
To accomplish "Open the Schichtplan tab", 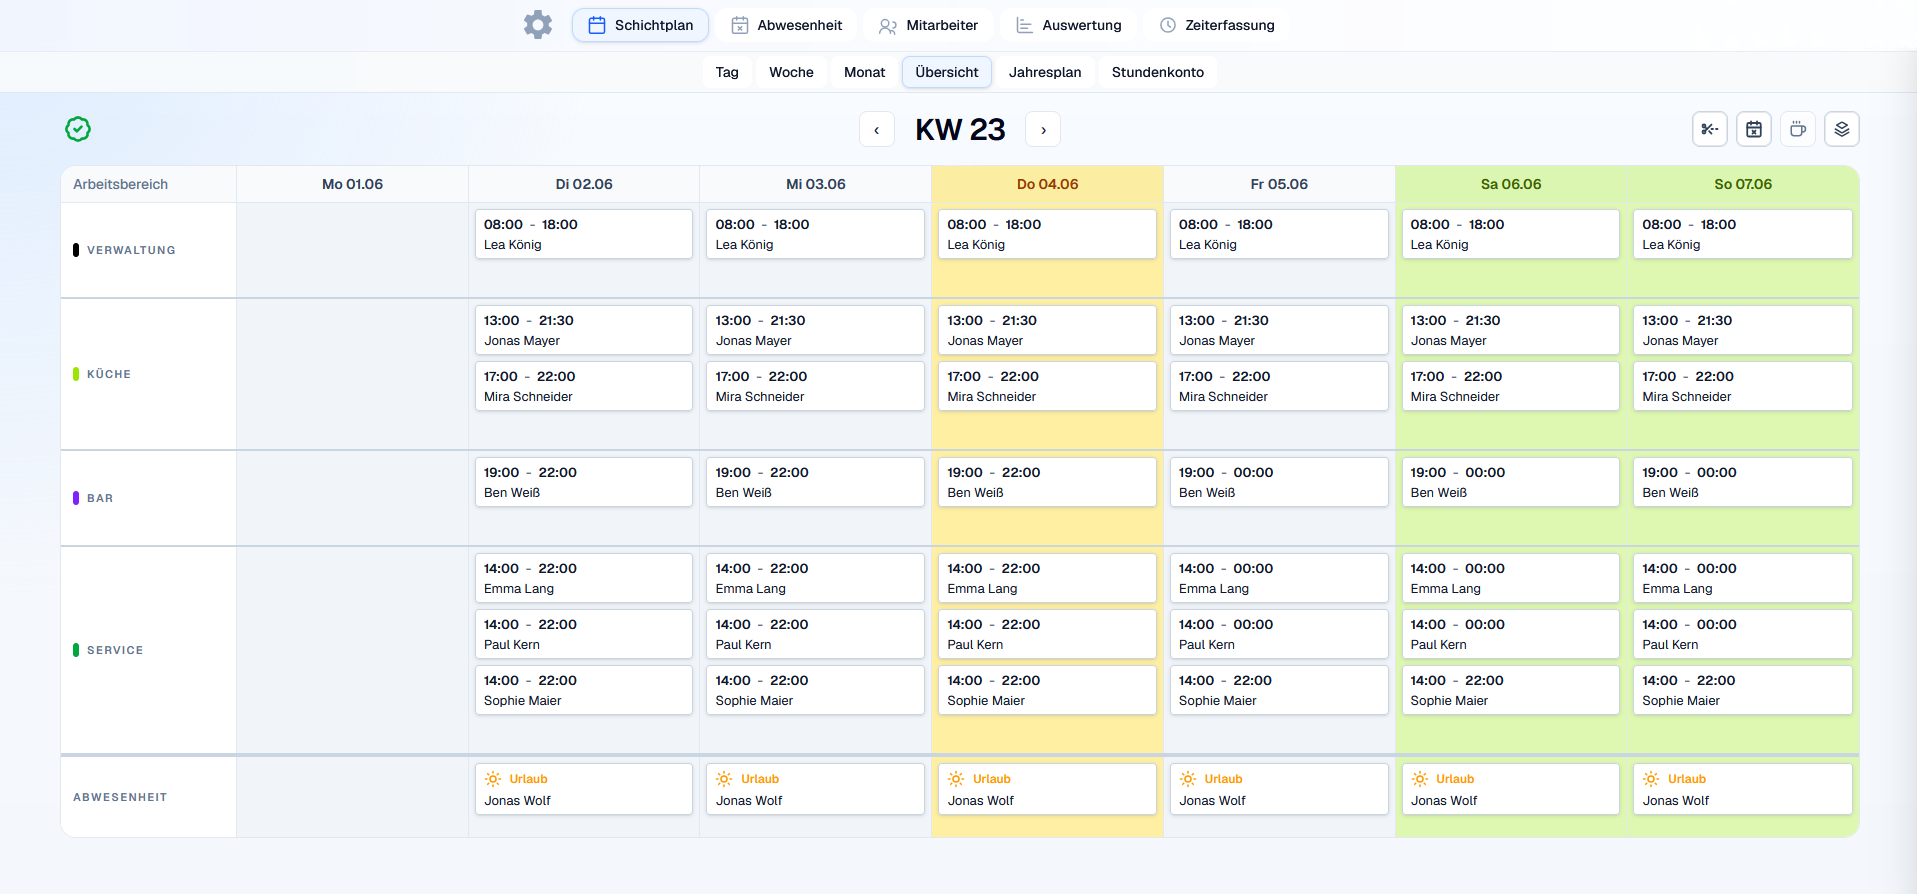I will point(640,25).
